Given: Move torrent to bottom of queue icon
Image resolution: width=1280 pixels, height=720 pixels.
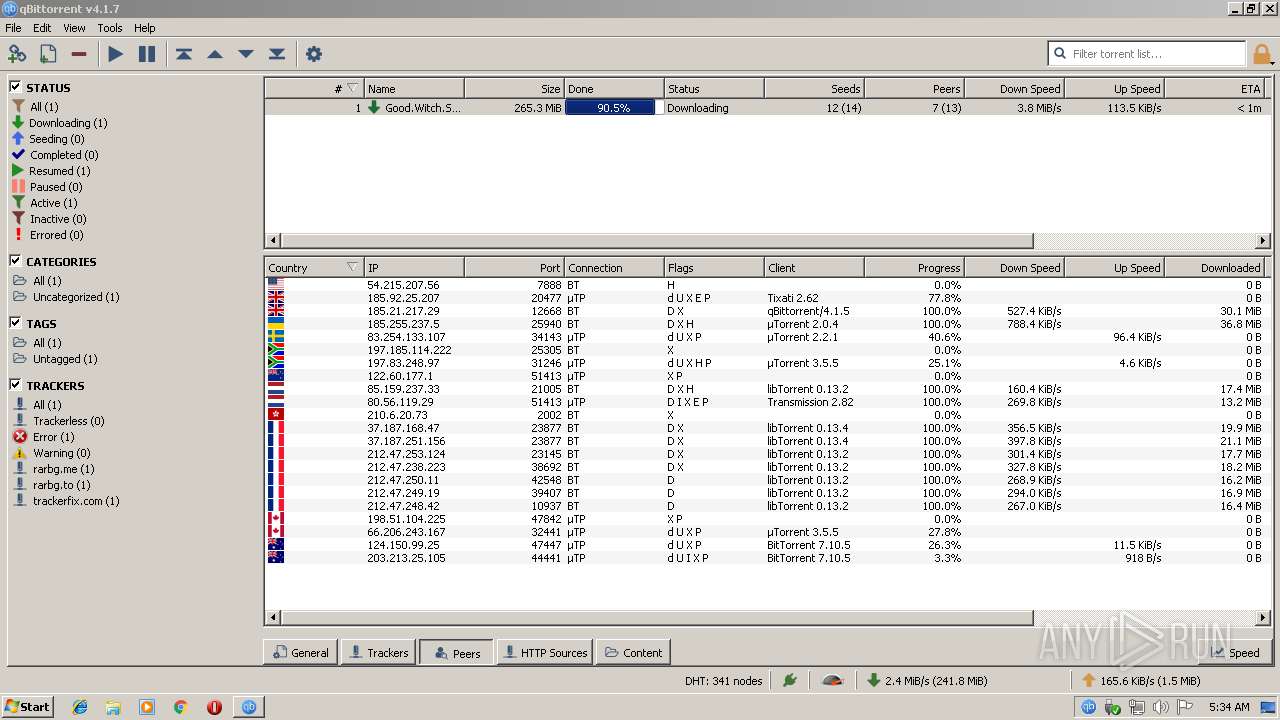Looking at the screenshot, I should 277,54.
